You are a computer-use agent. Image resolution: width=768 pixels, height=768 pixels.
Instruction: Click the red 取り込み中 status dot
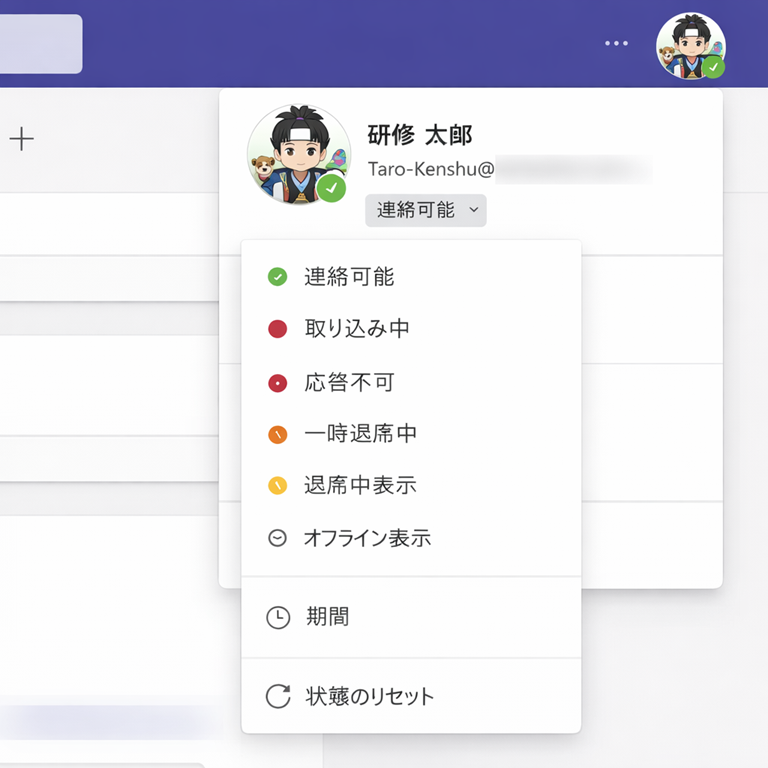[278, 329]
